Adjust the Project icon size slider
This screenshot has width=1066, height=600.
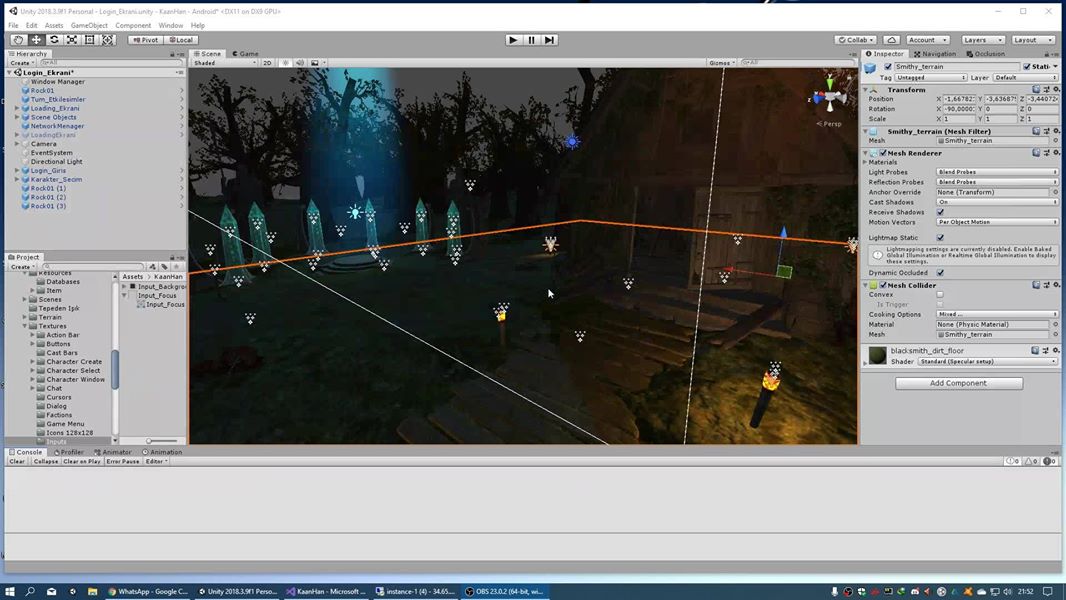[163, 441]
